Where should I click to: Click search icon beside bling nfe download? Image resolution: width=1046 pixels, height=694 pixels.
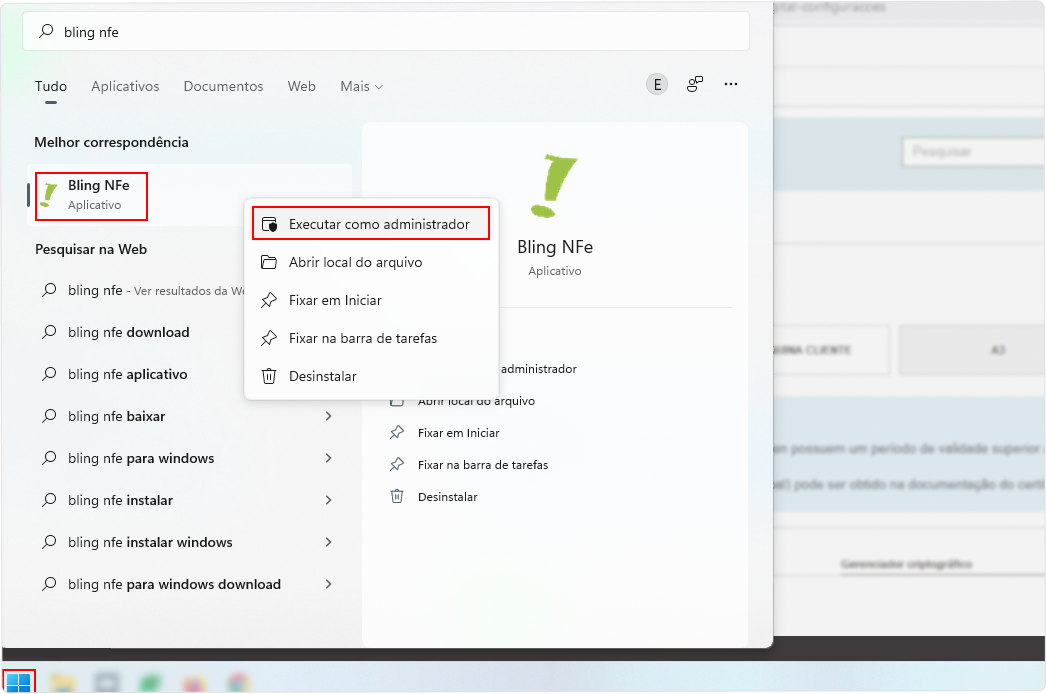point(49,332)
